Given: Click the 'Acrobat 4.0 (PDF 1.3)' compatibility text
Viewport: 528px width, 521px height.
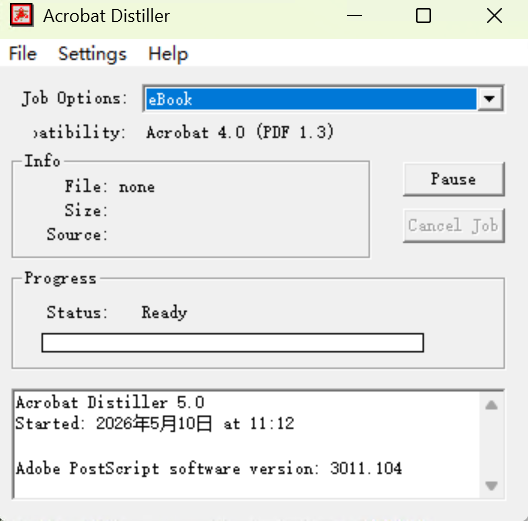Looking at the screenshot, I should pos(240,132).
